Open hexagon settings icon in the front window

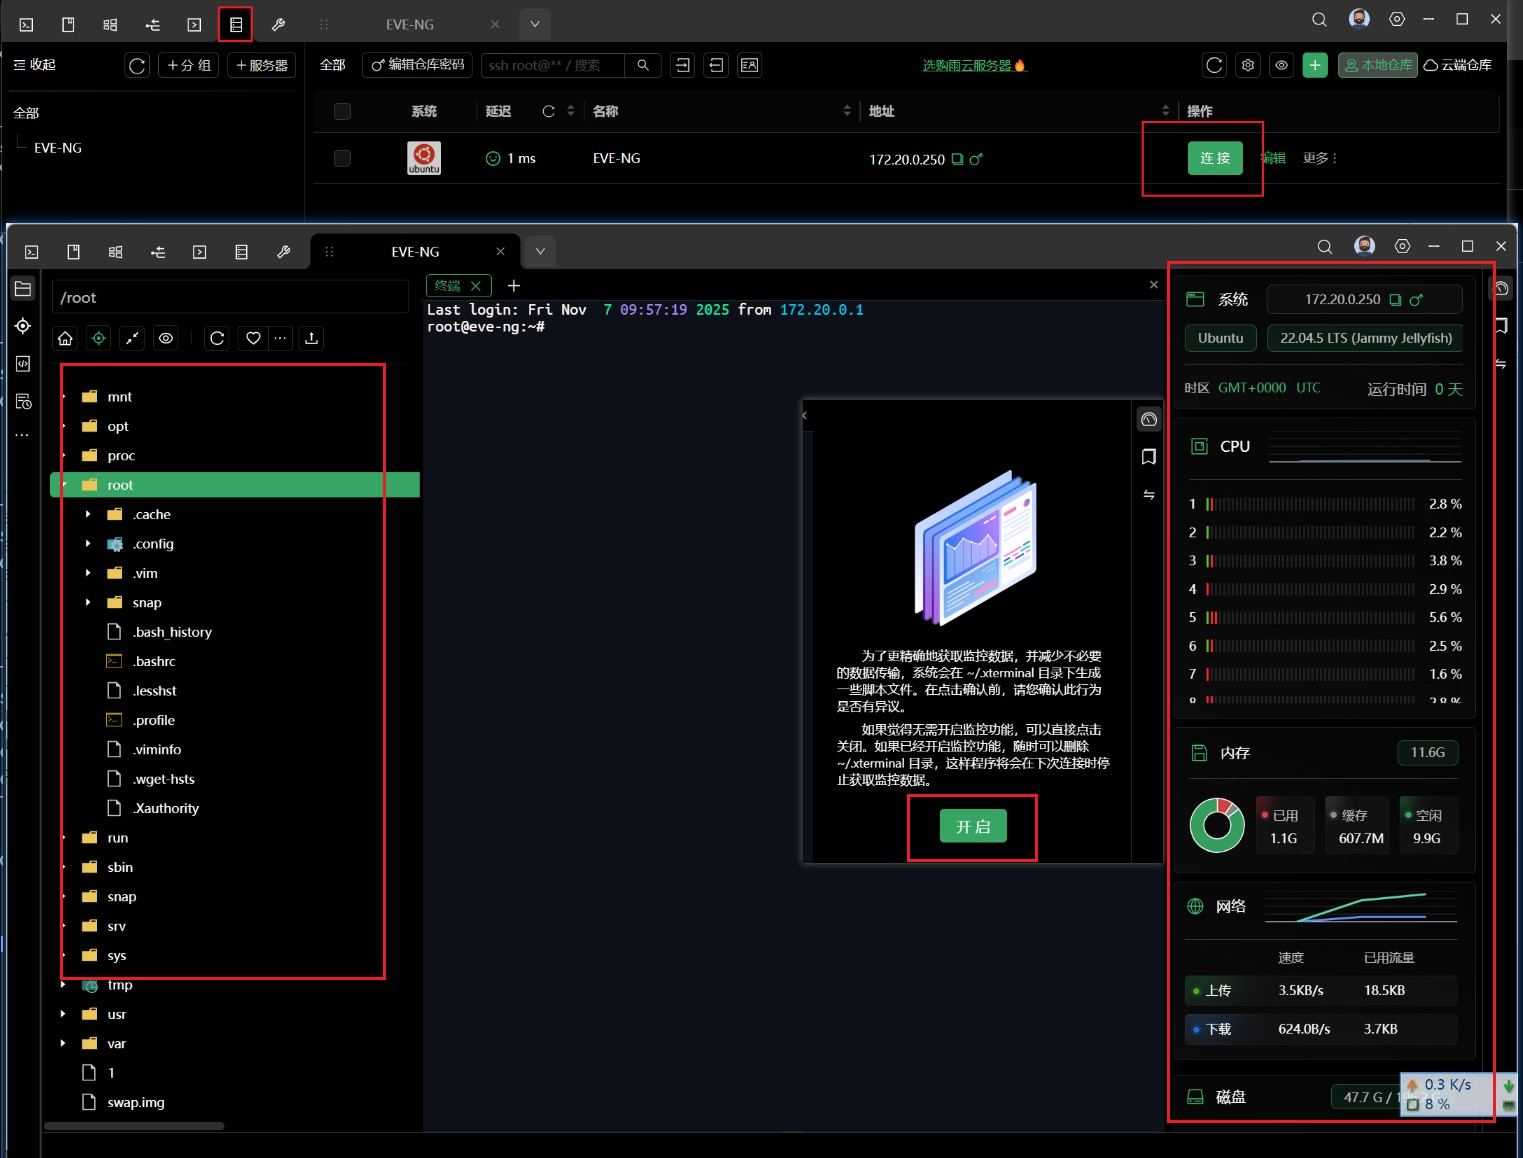(x=1403, y=246)
